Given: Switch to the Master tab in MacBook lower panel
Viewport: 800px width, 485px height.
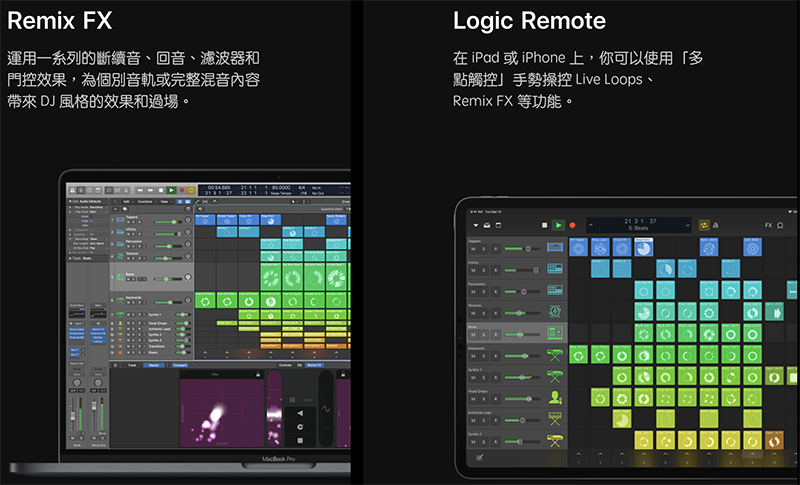Looking at the screenshot, I should (154, 365).
